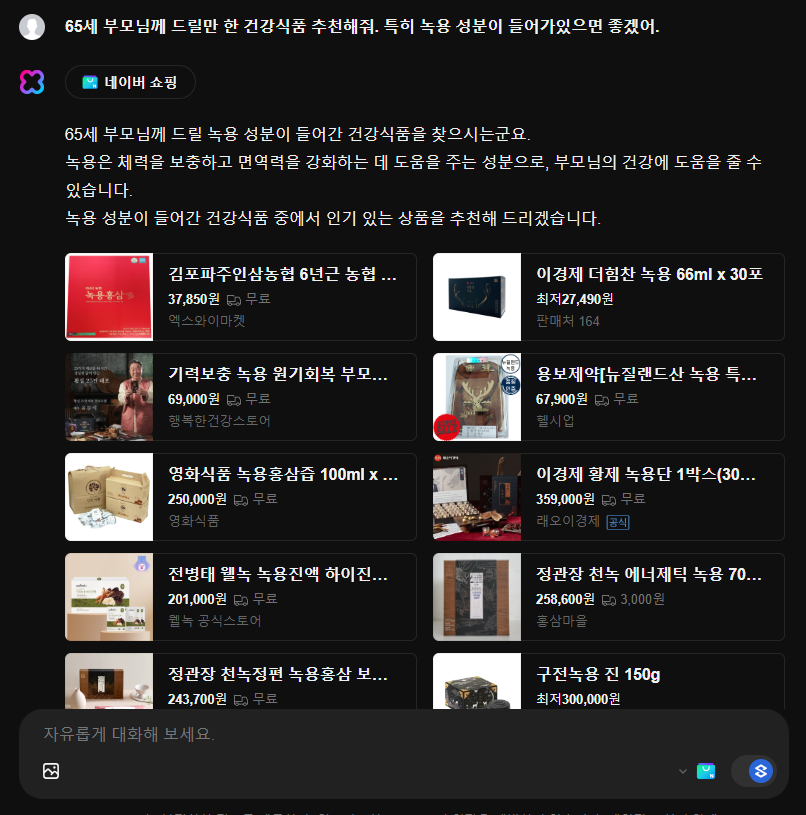The image size is (806, 815).
Task: Open the 웰녹 product box thumbnail
Action: [109, 597]
